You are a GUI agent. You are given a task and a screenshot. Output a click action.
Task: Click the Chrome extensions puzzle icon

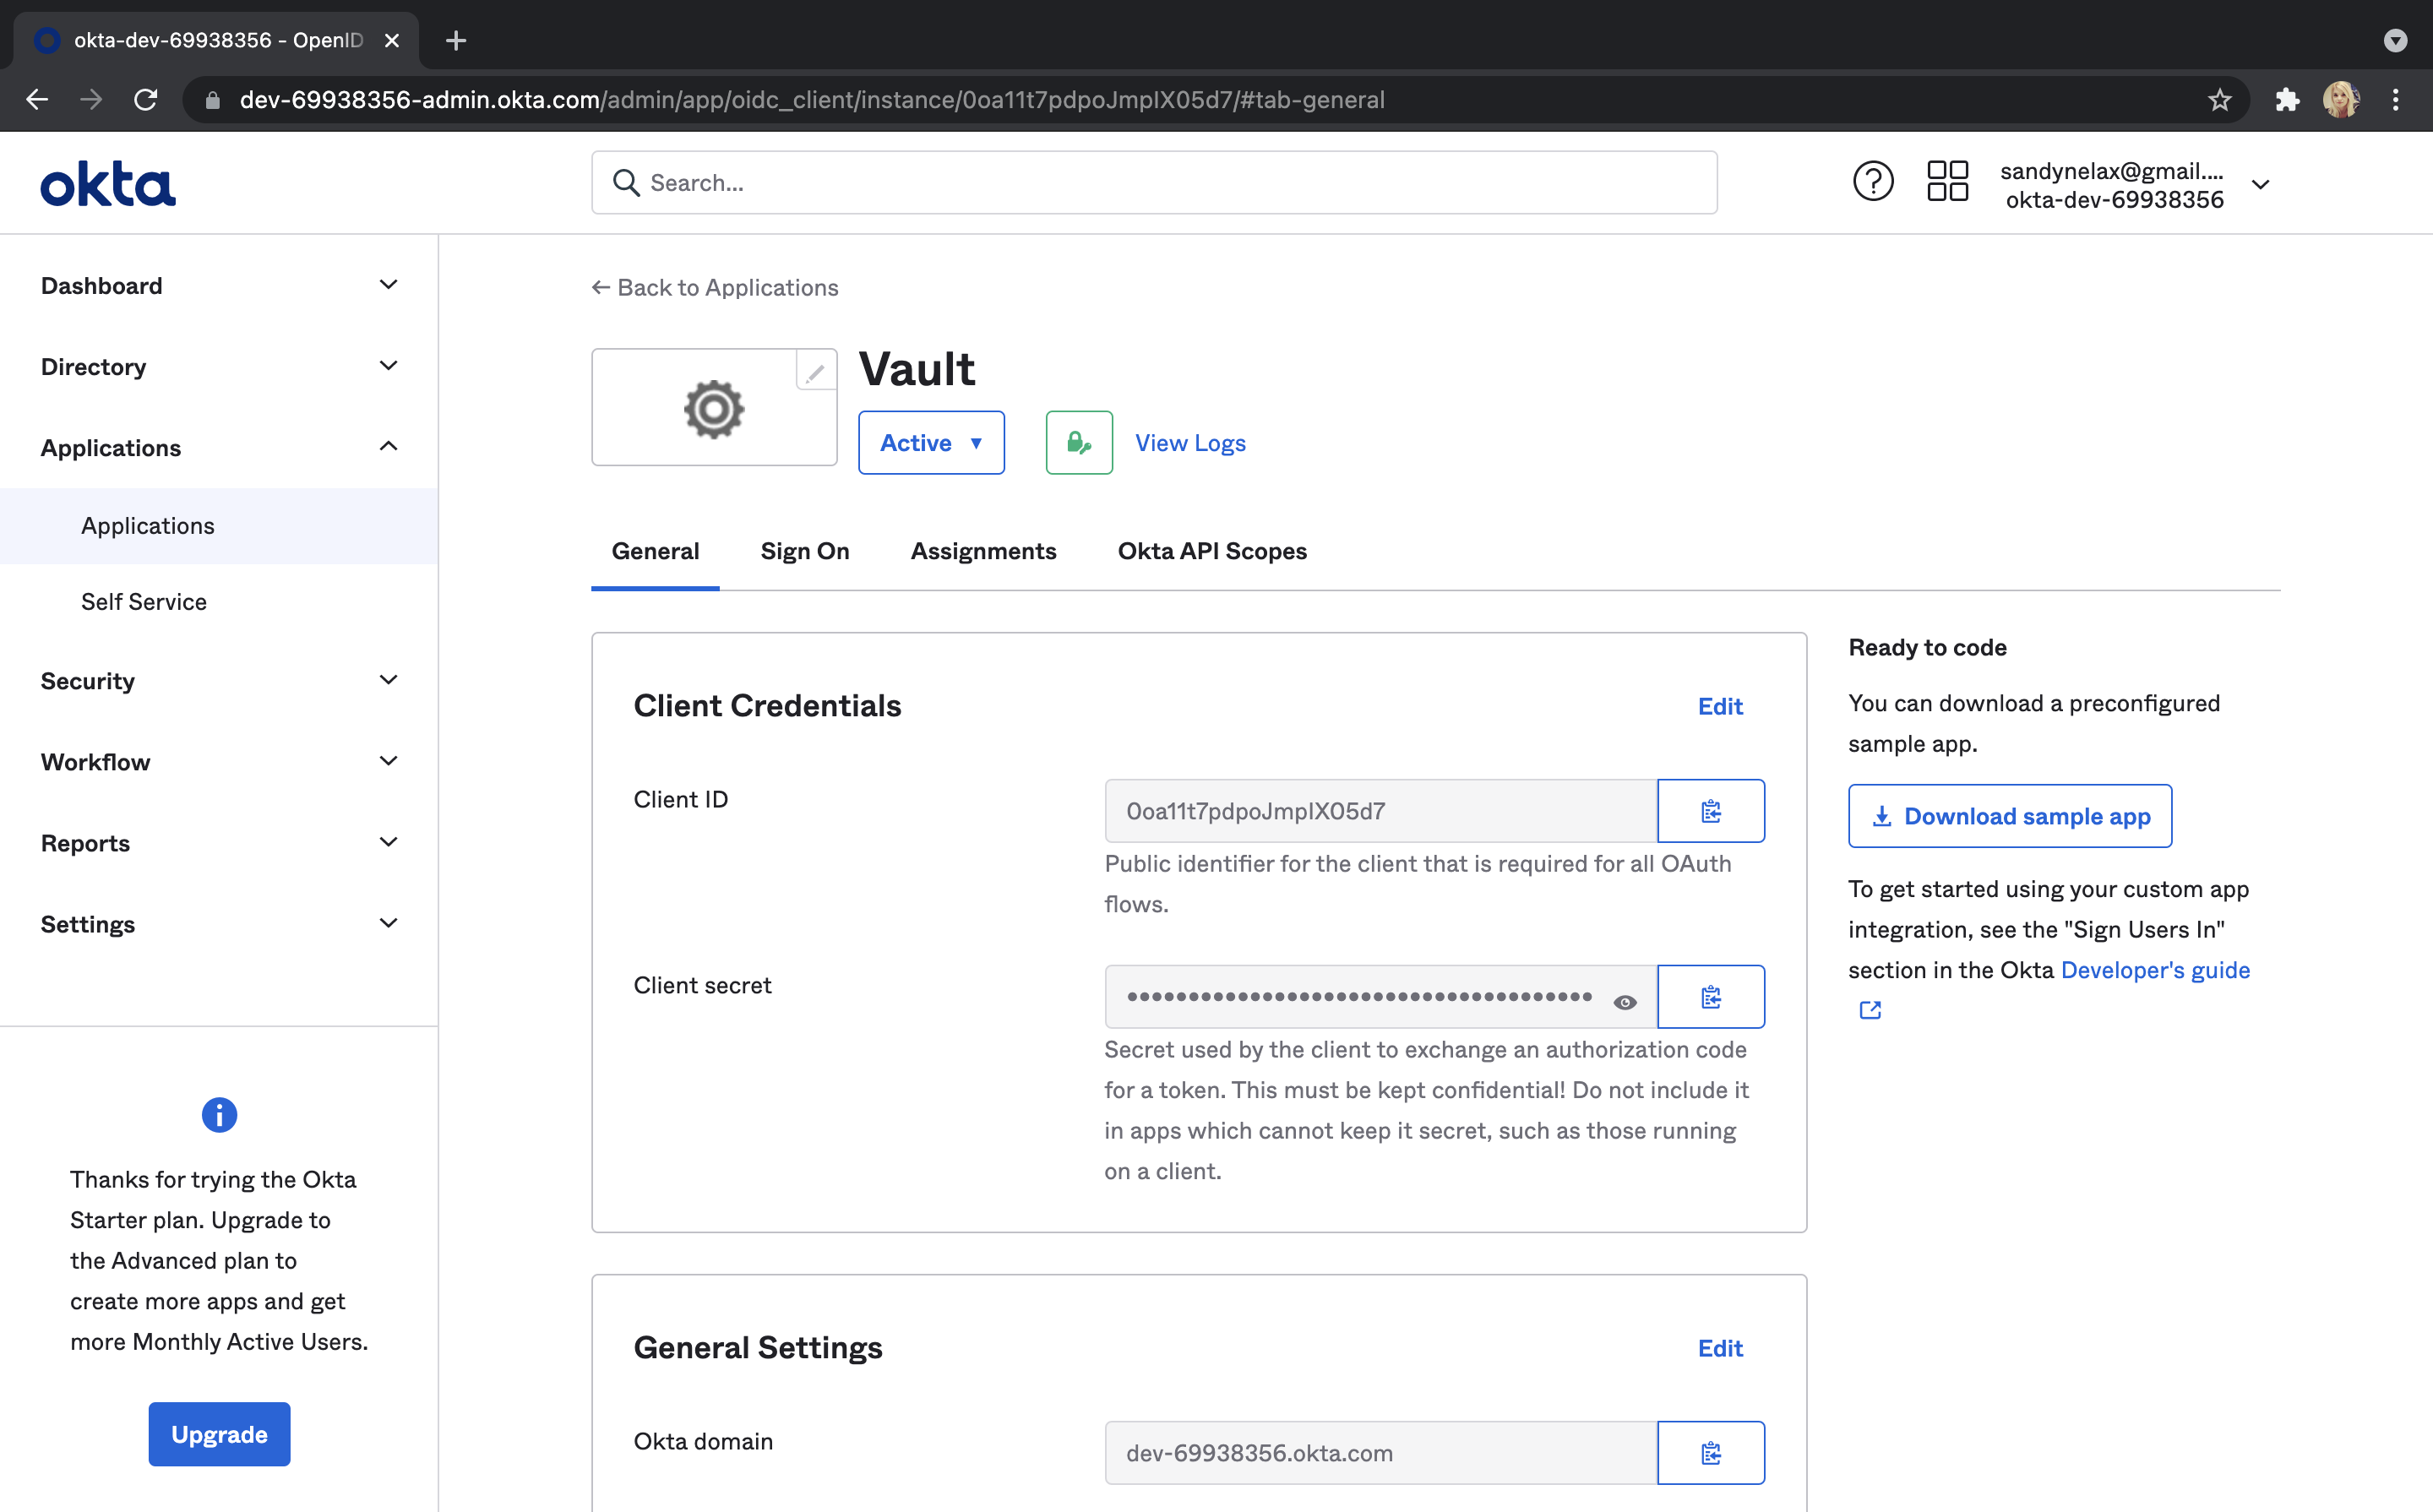[x=2286, y=100]
